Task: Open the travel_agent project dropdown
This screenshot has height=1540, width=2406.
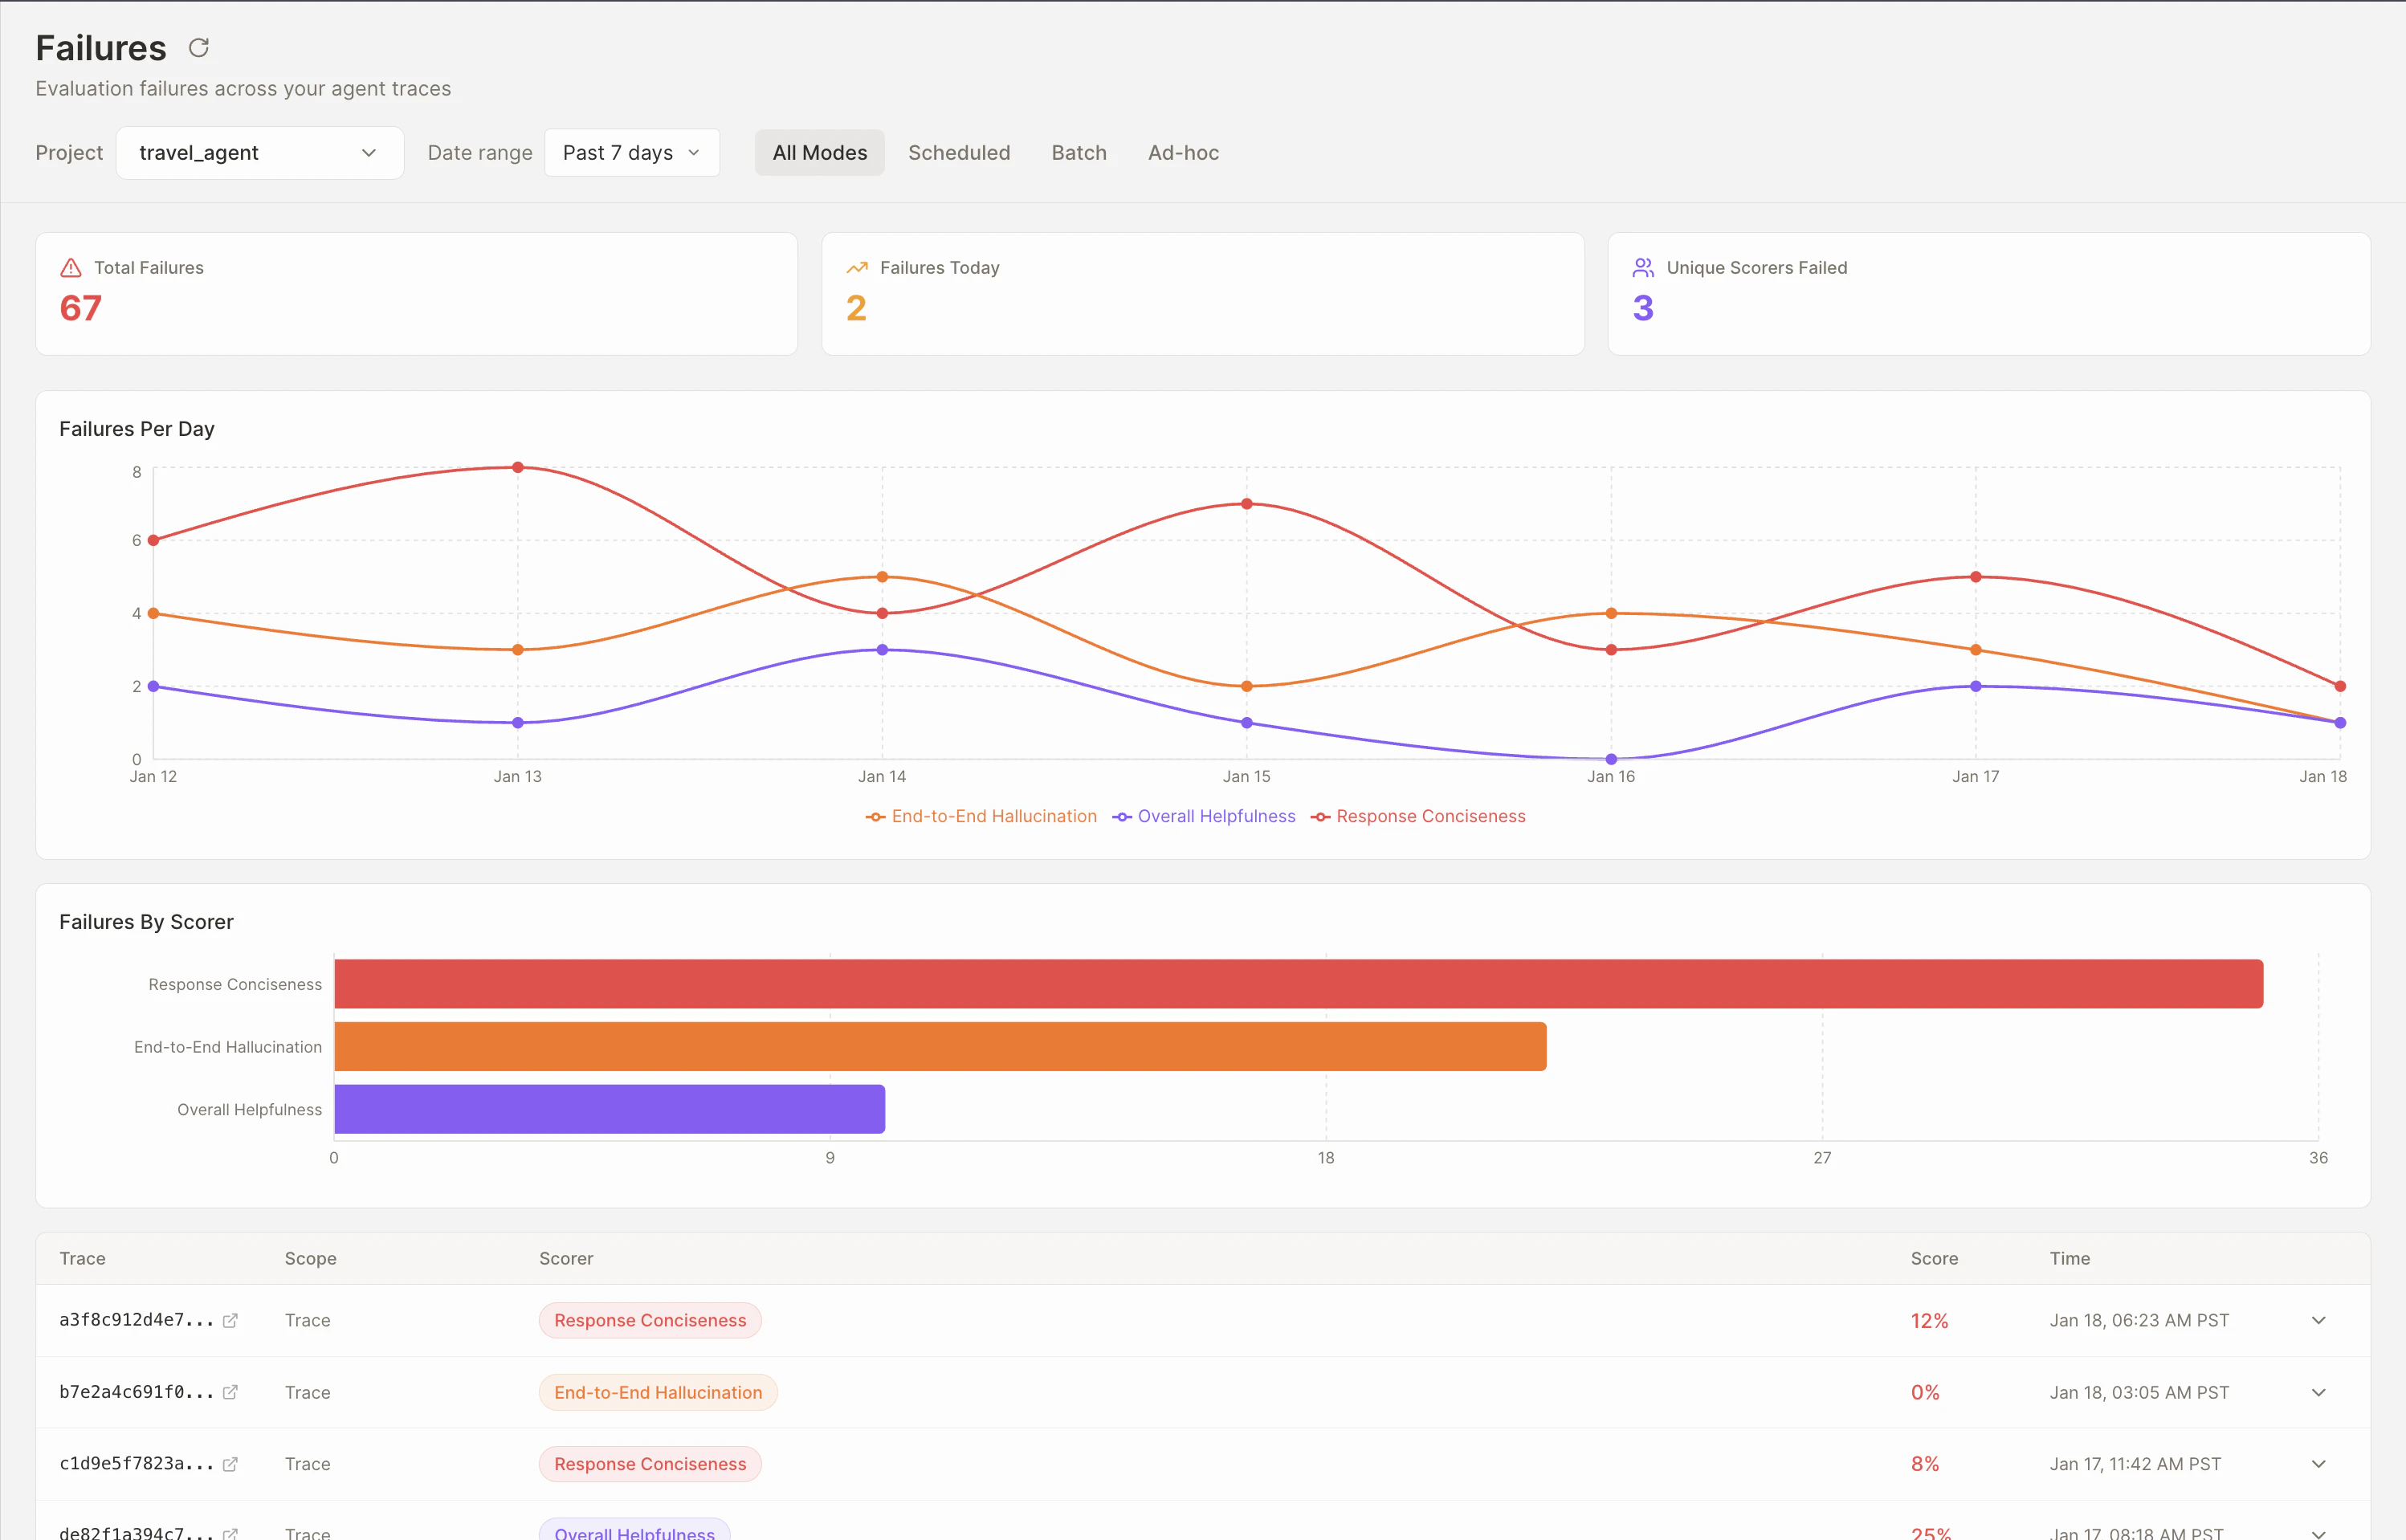Action: point(259,152)
